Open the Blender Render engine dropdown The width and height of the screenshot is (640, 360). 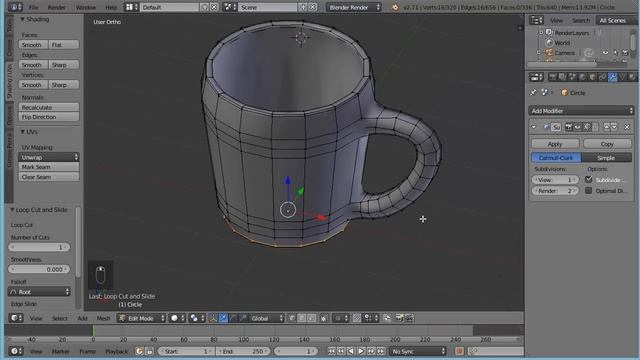[x=353, y=7]
